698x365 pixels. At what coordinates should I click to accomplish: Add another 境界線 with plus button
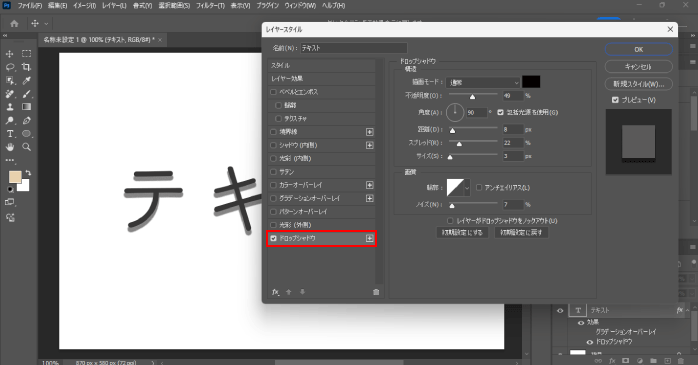click(x=369, y=132)
